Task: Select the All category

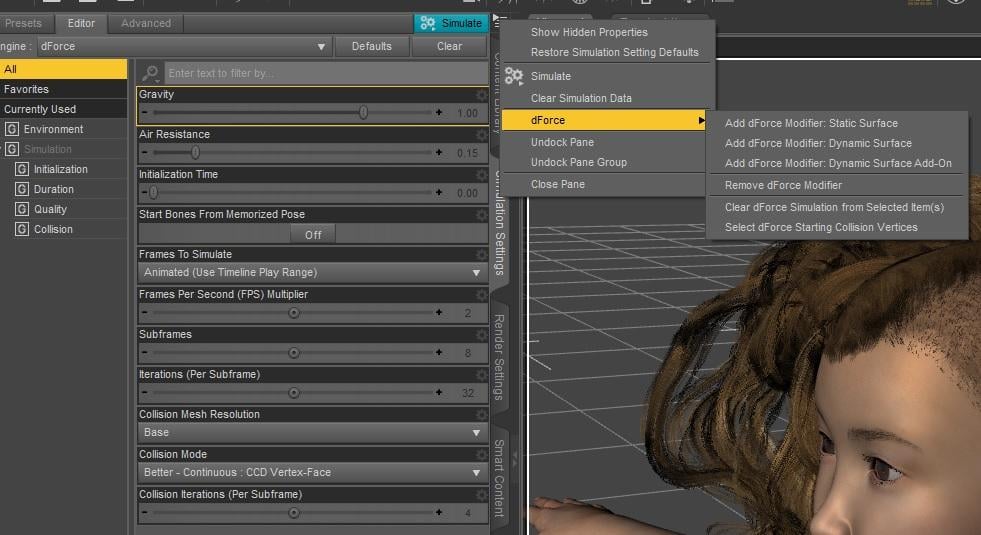Action: pos(63,69)
